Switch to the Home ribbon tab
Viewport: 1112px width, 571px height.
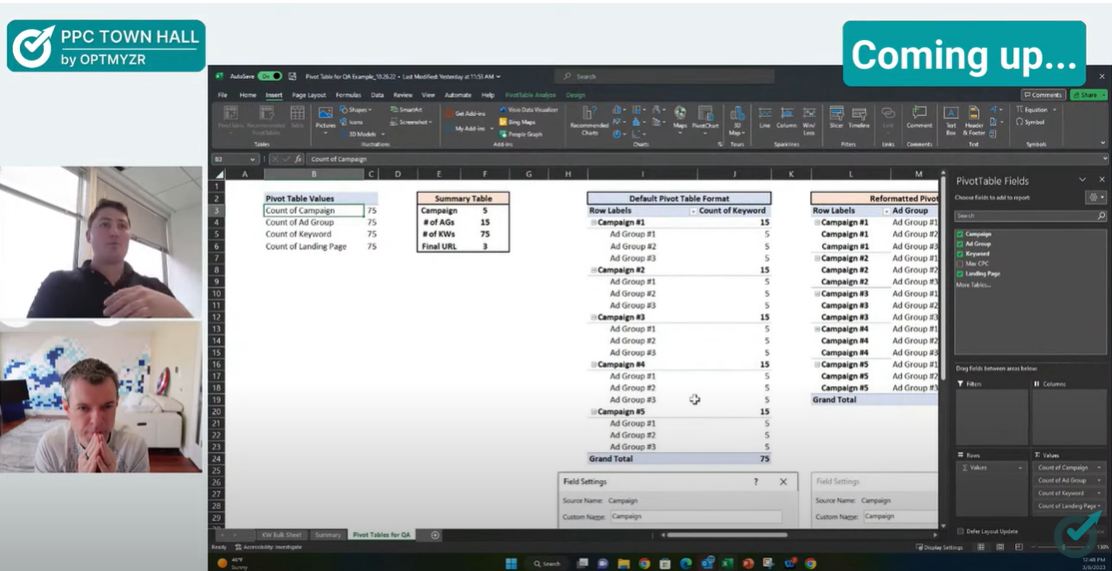pos(248,95)
